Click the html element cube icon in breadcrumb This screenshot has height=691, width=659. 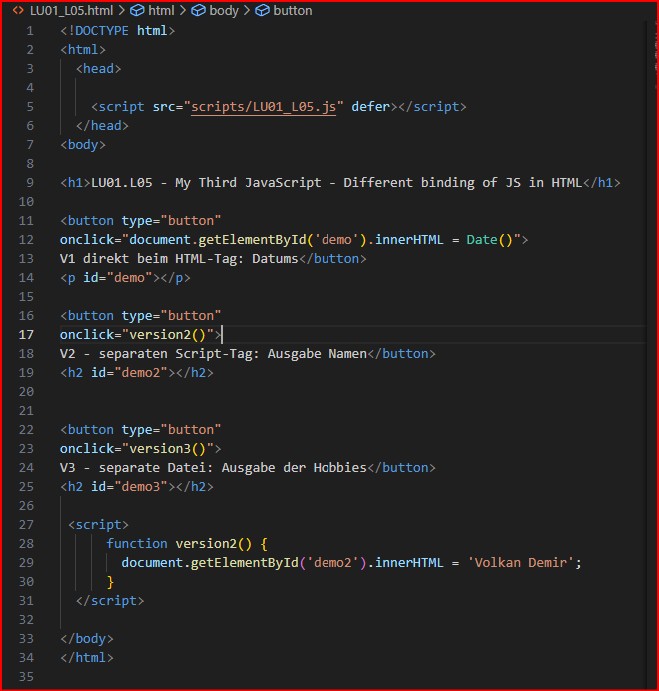pyautogui.click(x=137, y=11)
